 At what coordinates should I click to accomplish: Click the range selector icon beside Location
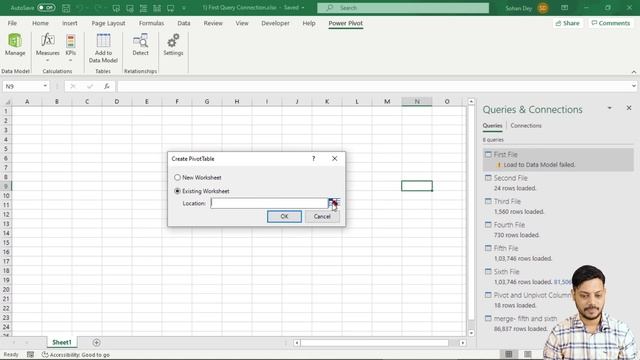tap(334, 203)
